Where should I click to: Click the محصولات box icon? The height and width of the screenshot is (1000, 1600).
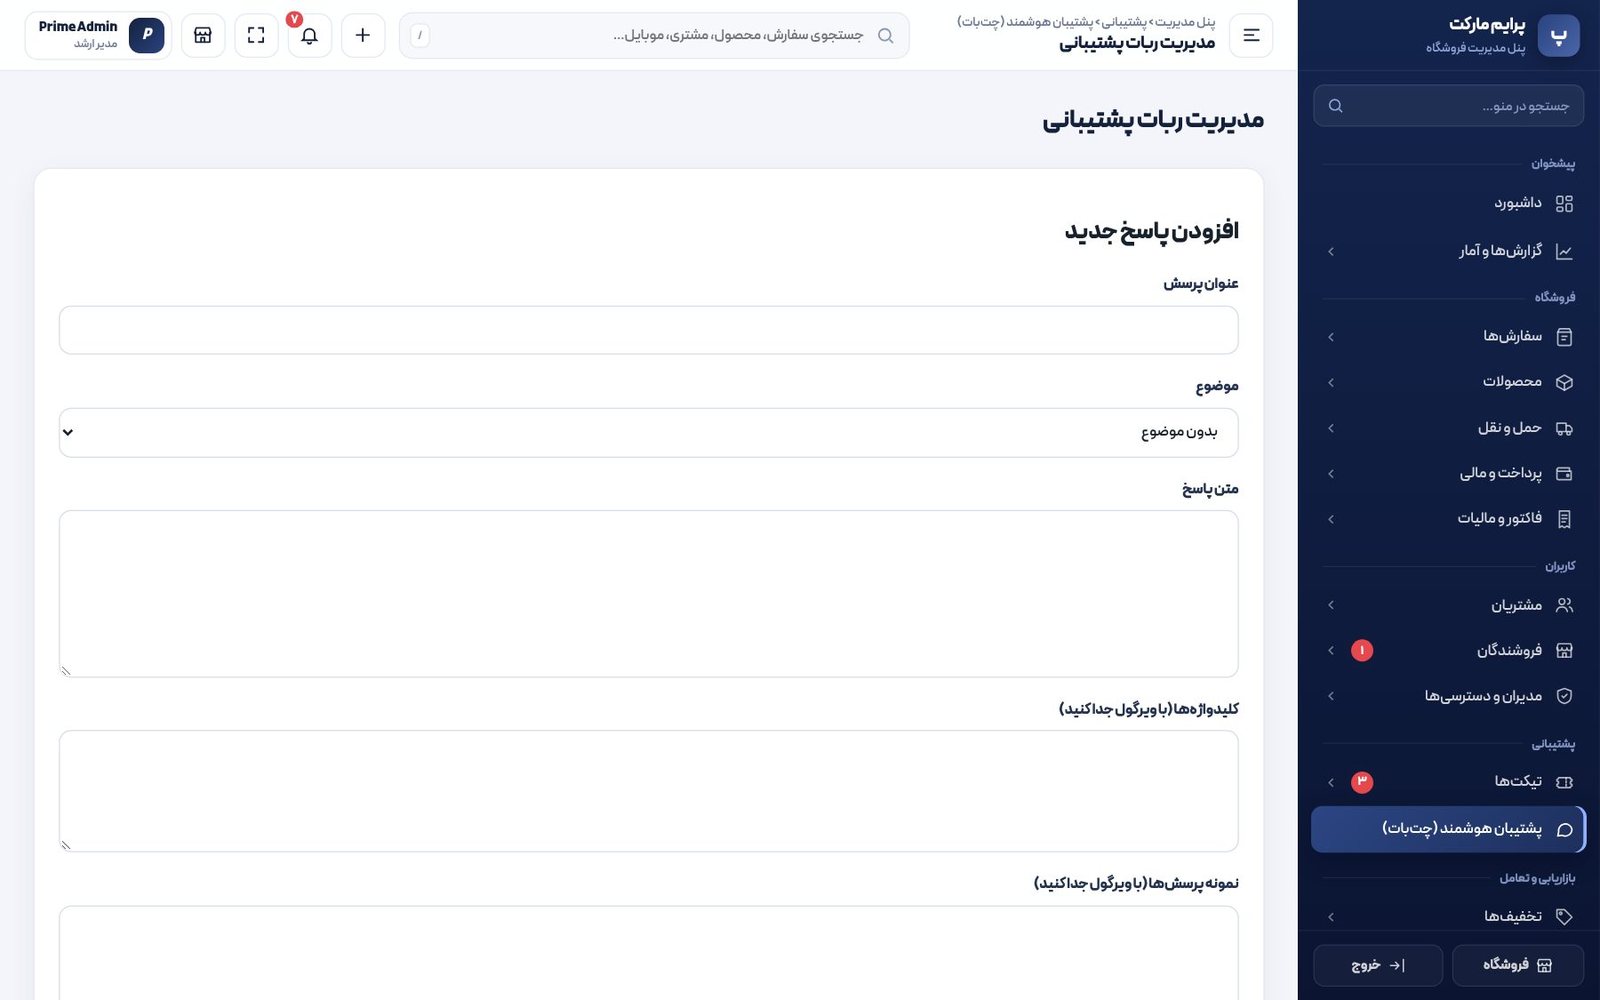point(1565,382)
